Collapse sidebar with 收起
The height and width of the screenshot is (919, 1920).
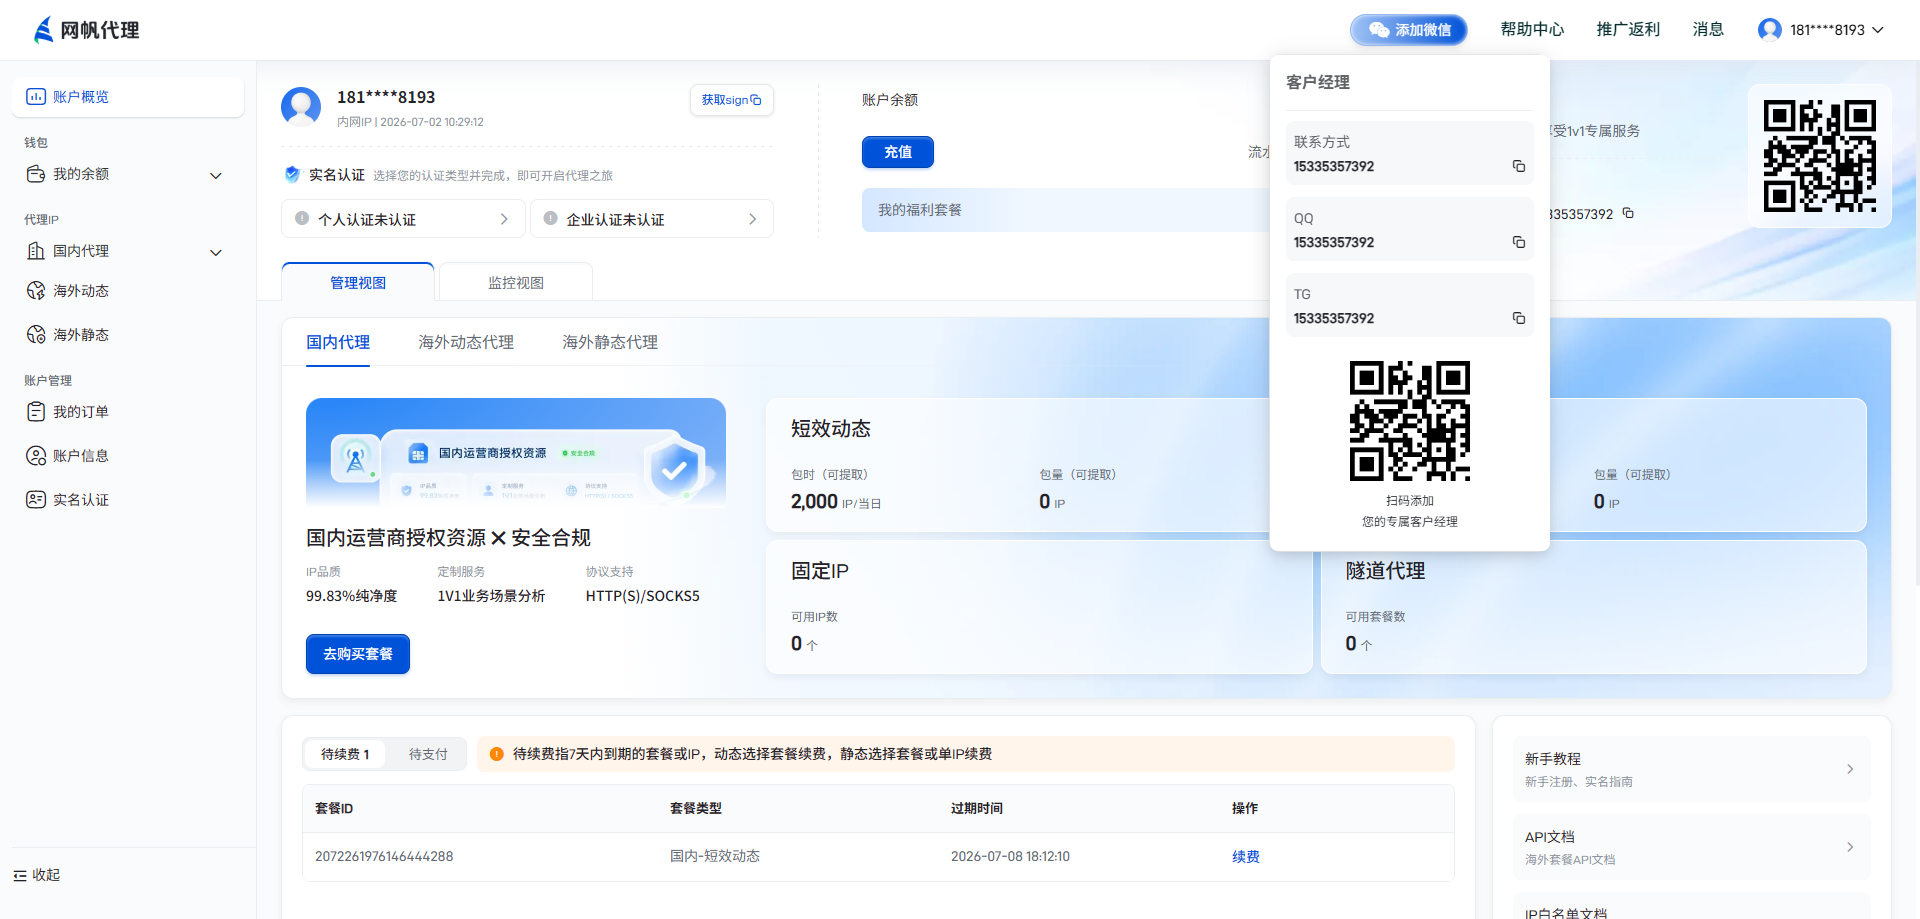click(37, 875)
